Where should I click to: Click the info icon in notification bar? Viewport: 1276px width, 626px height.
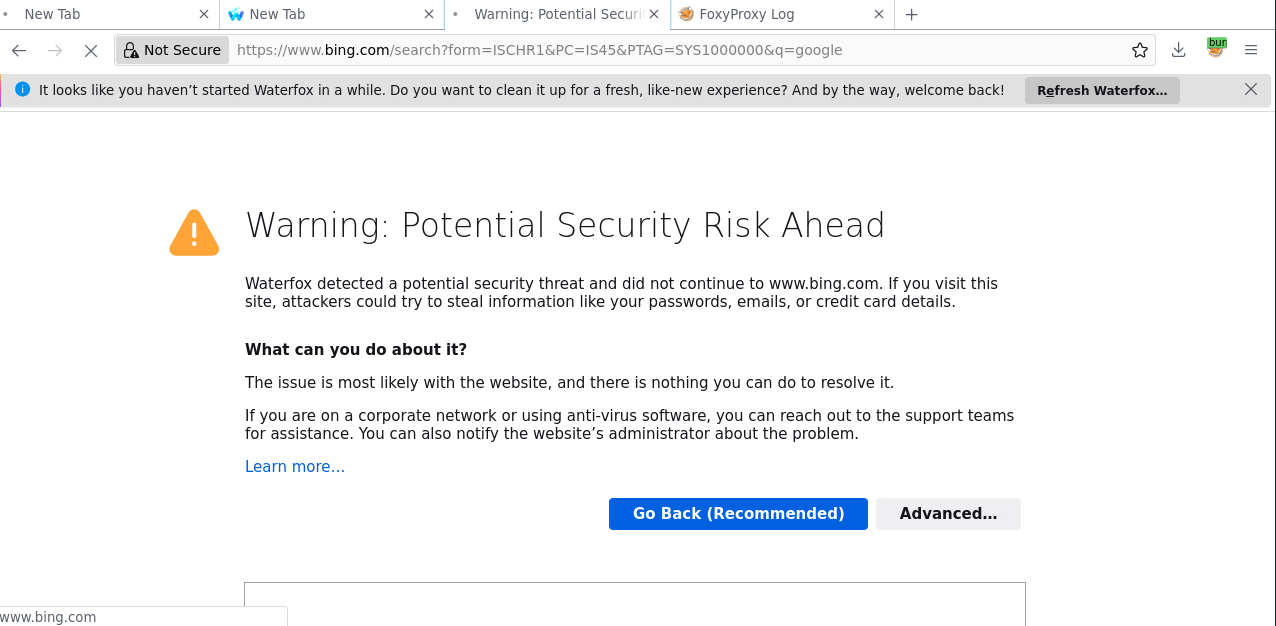[x=22, y=89]
